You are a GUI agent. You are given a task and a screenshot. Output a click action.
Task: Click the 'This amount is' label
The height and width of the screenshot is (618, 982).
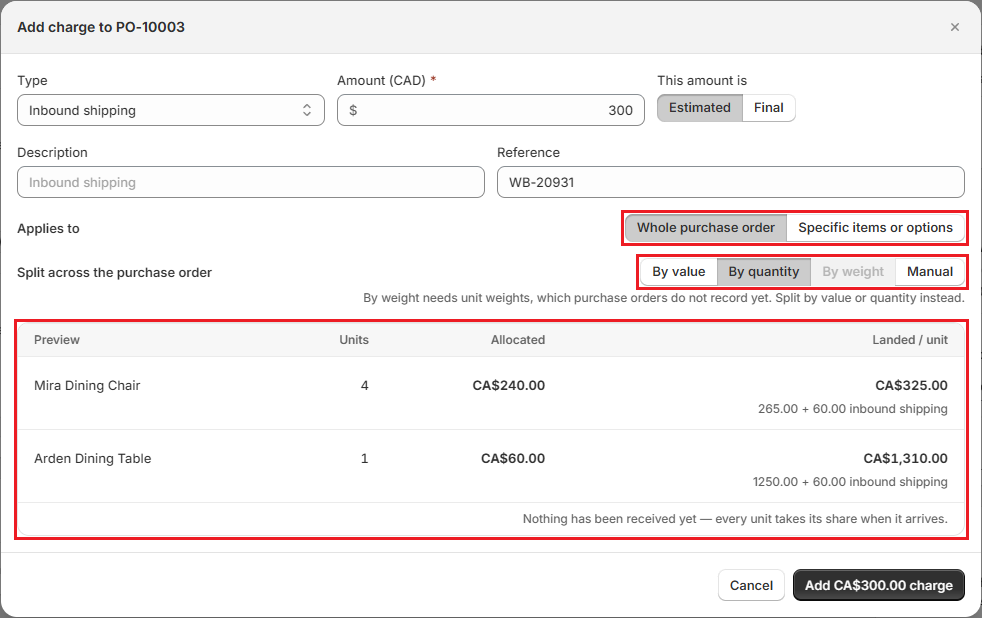(x=702, y=81)
